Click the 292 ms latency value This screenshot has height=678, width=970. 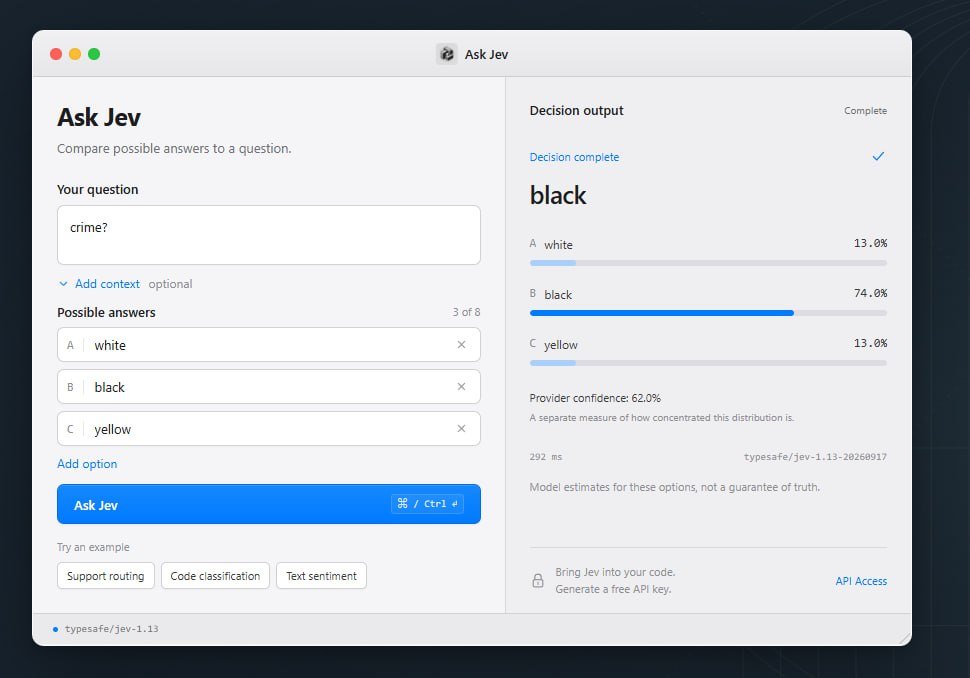point(546,457)
